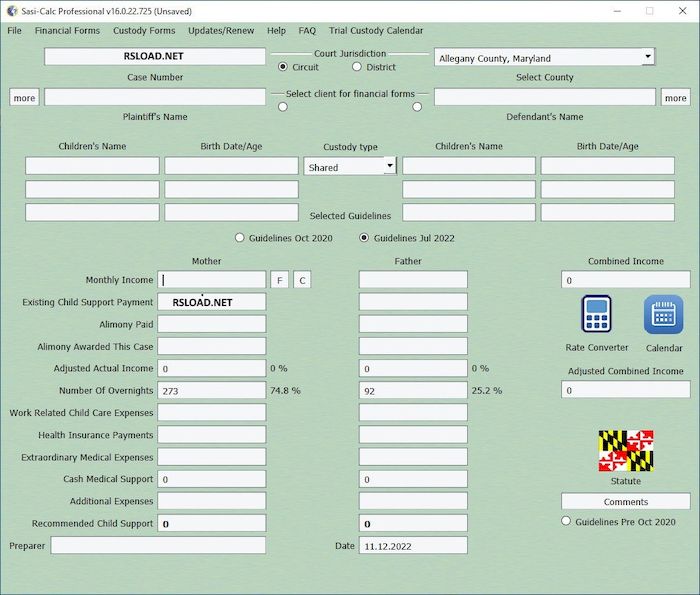Select Circuit court jurisdiction
Screen dimensions: 700x595
[x=283, y=67]
